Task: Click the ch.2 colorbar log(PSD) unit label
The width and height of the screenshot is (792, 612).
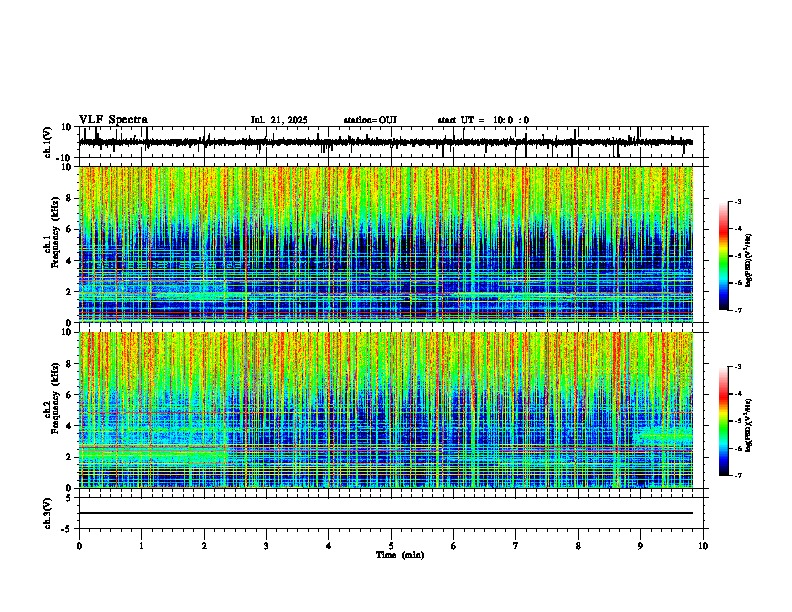Action: pyautogui.click(x=749, y=425)
